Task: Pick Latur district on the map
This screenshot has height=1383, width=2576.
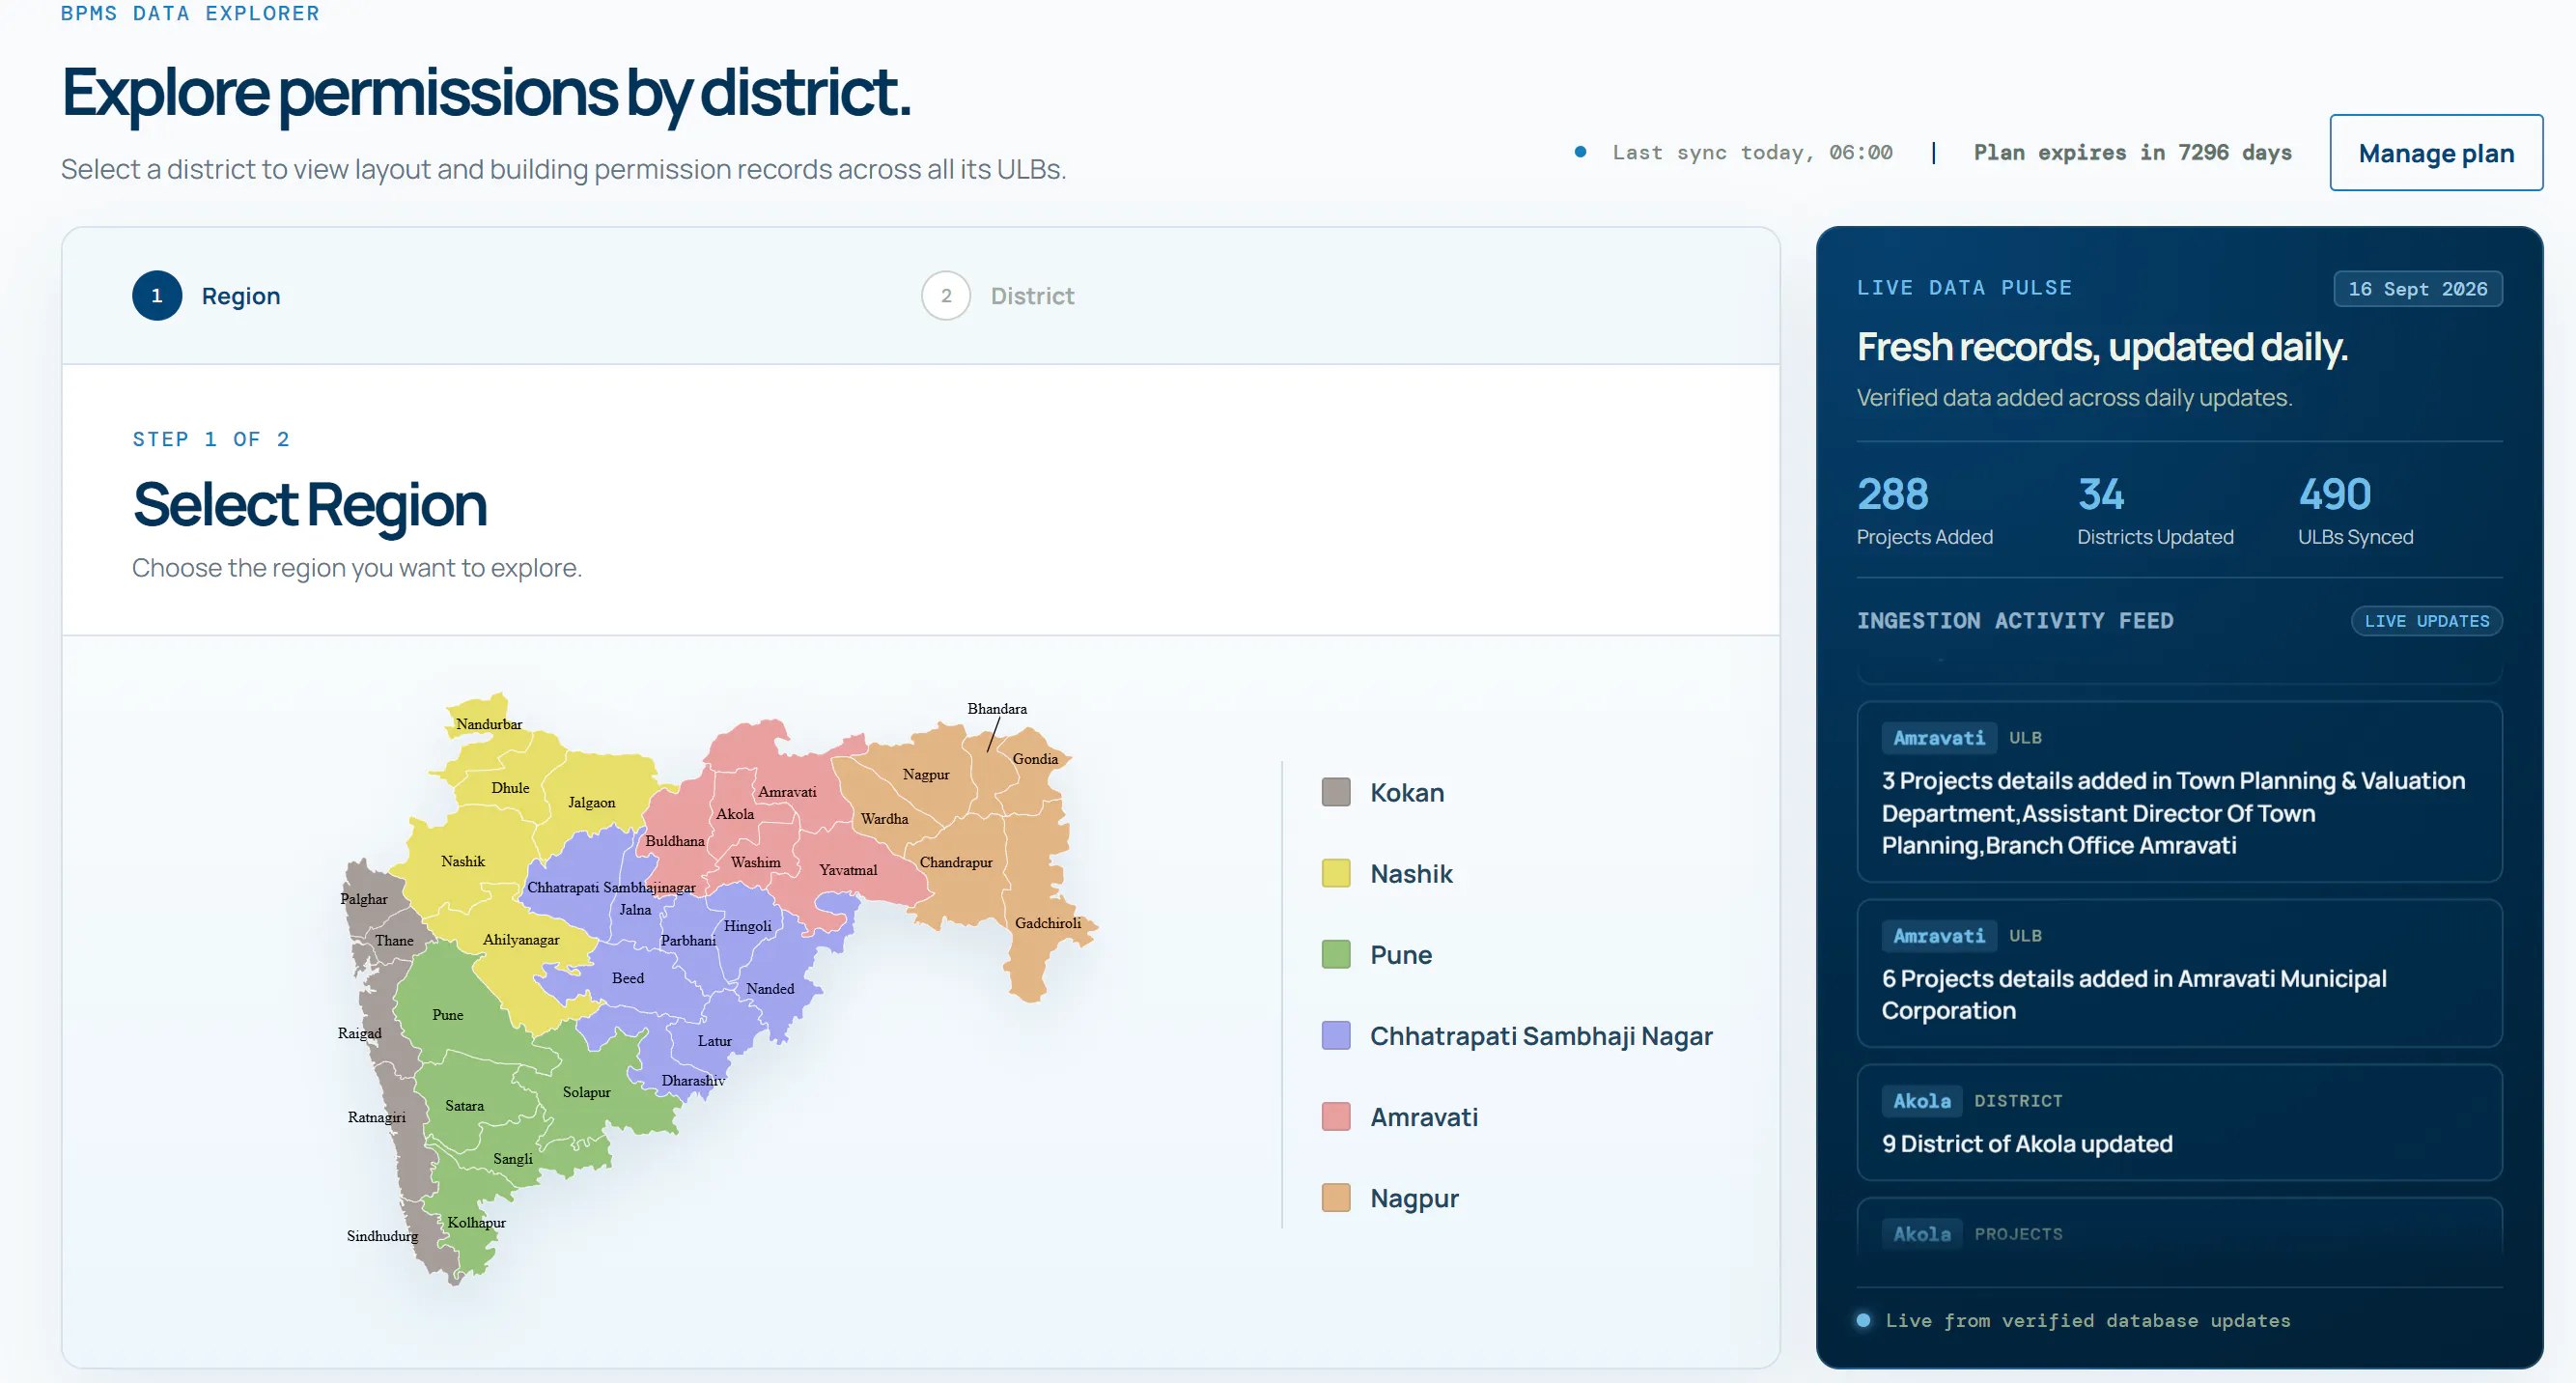Action: (715, 1041)
